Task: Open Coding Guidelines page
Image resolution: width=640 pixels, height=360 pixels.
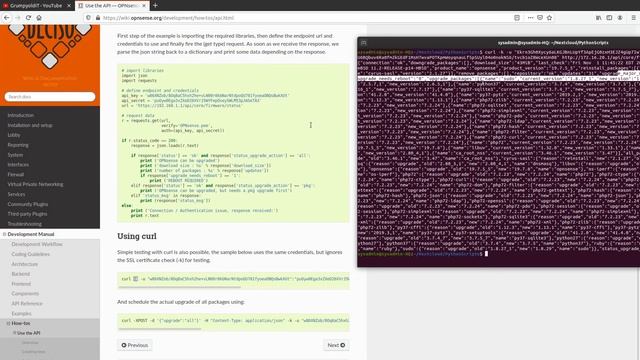Action: coord(31,254)
